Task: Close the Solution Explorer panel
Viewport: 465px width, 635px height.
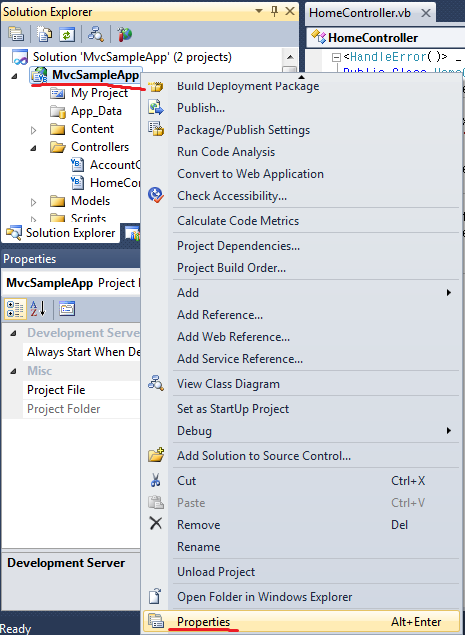Action: click(290, 11)
